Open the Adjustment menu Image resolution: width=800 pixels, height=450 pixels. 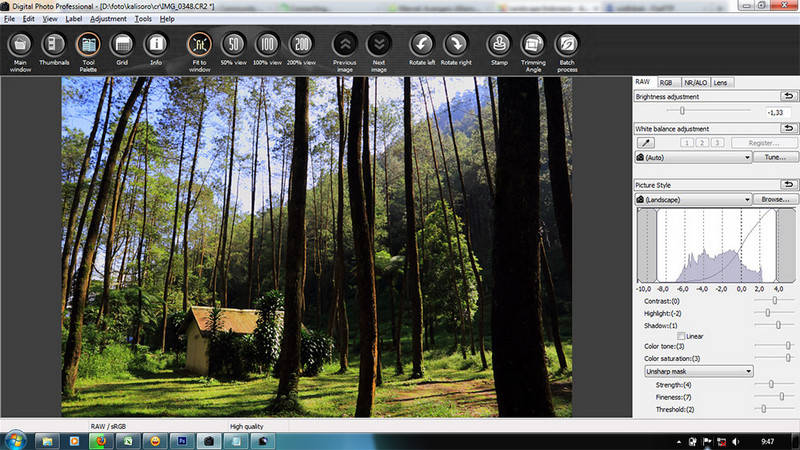(108, 19)
